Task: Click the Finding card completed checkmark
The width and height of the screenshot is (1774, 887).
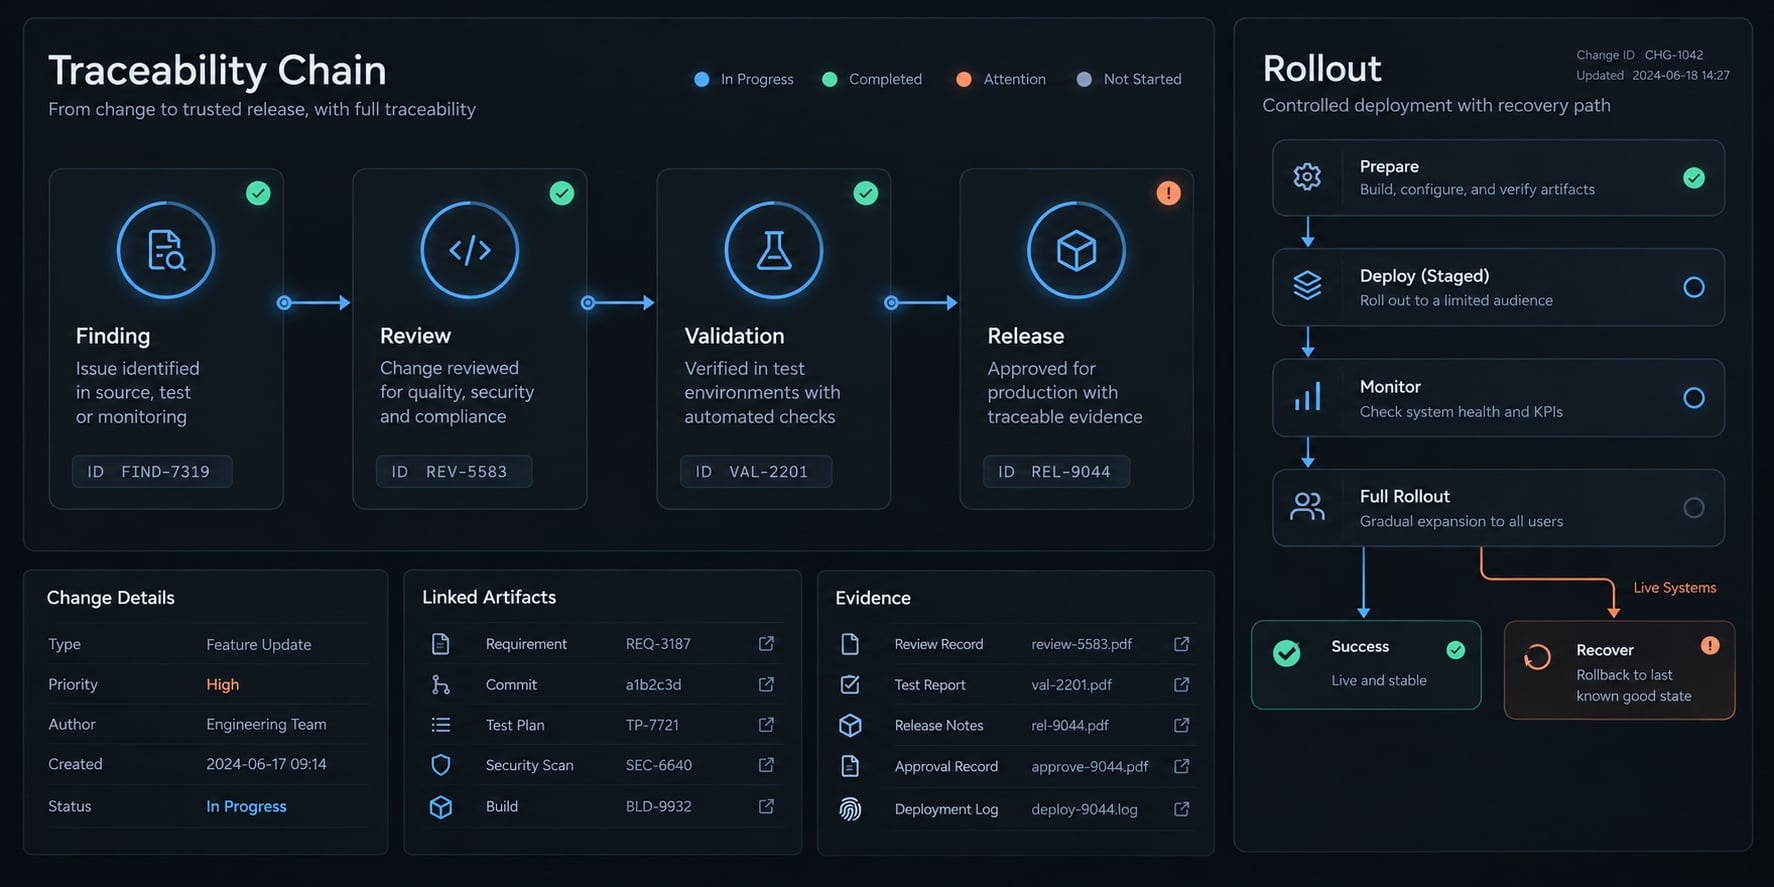Action: pos(258,193)
